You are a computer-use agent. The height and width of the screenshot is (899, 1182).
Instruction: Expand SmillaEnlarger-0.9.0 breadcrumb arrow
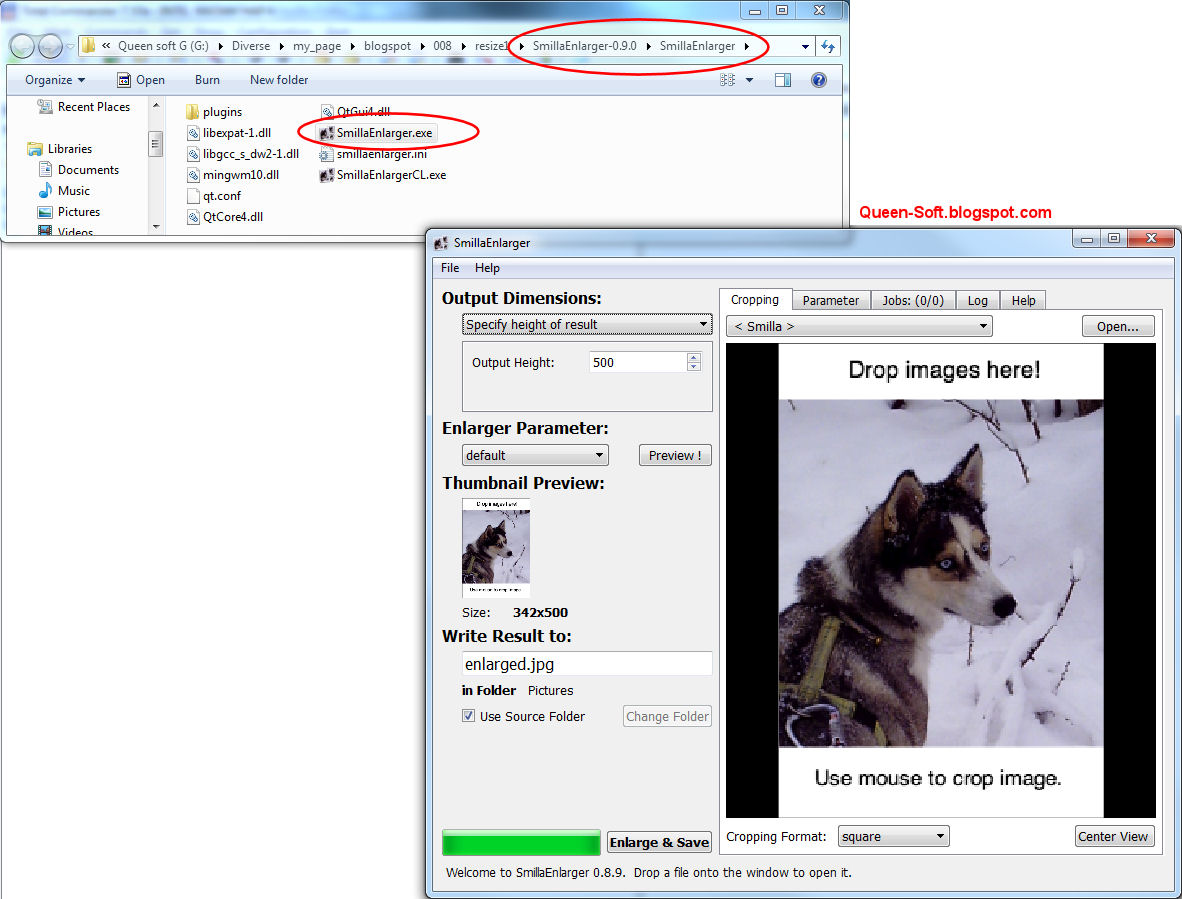[x=648, y=47]
